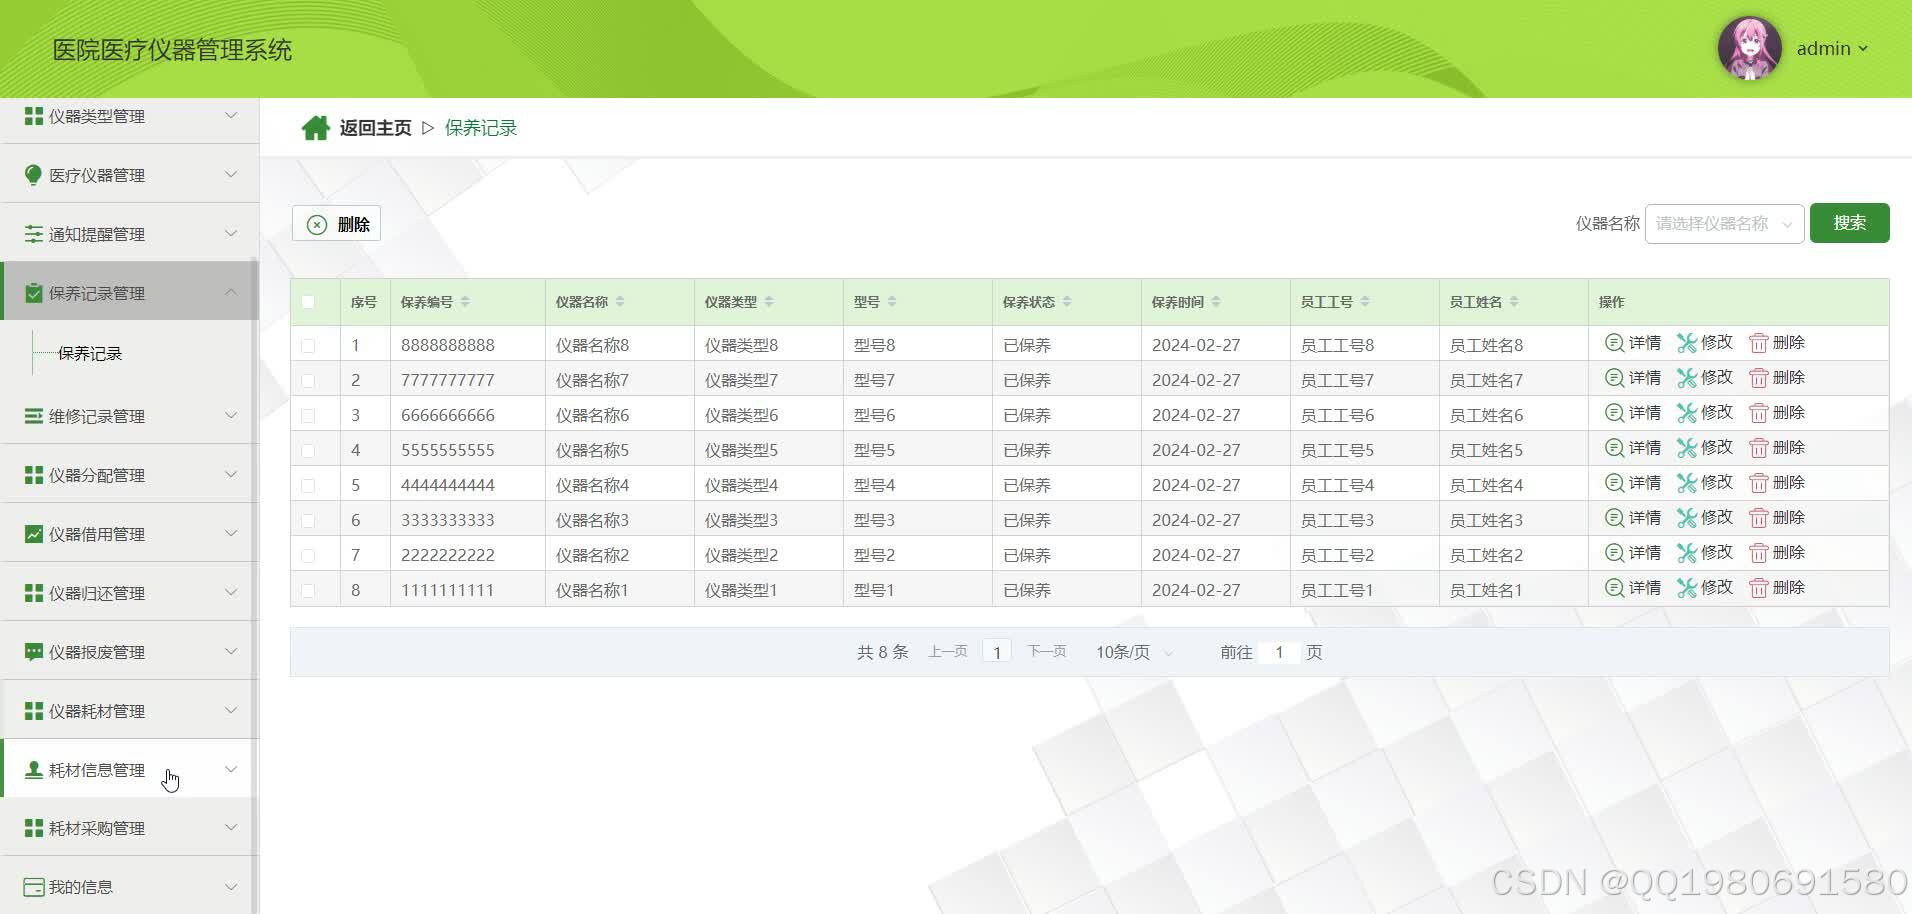This screenshot has width=1912, height=914.
Task: Click the 我的信息 card icon
Action: point(34,887)
